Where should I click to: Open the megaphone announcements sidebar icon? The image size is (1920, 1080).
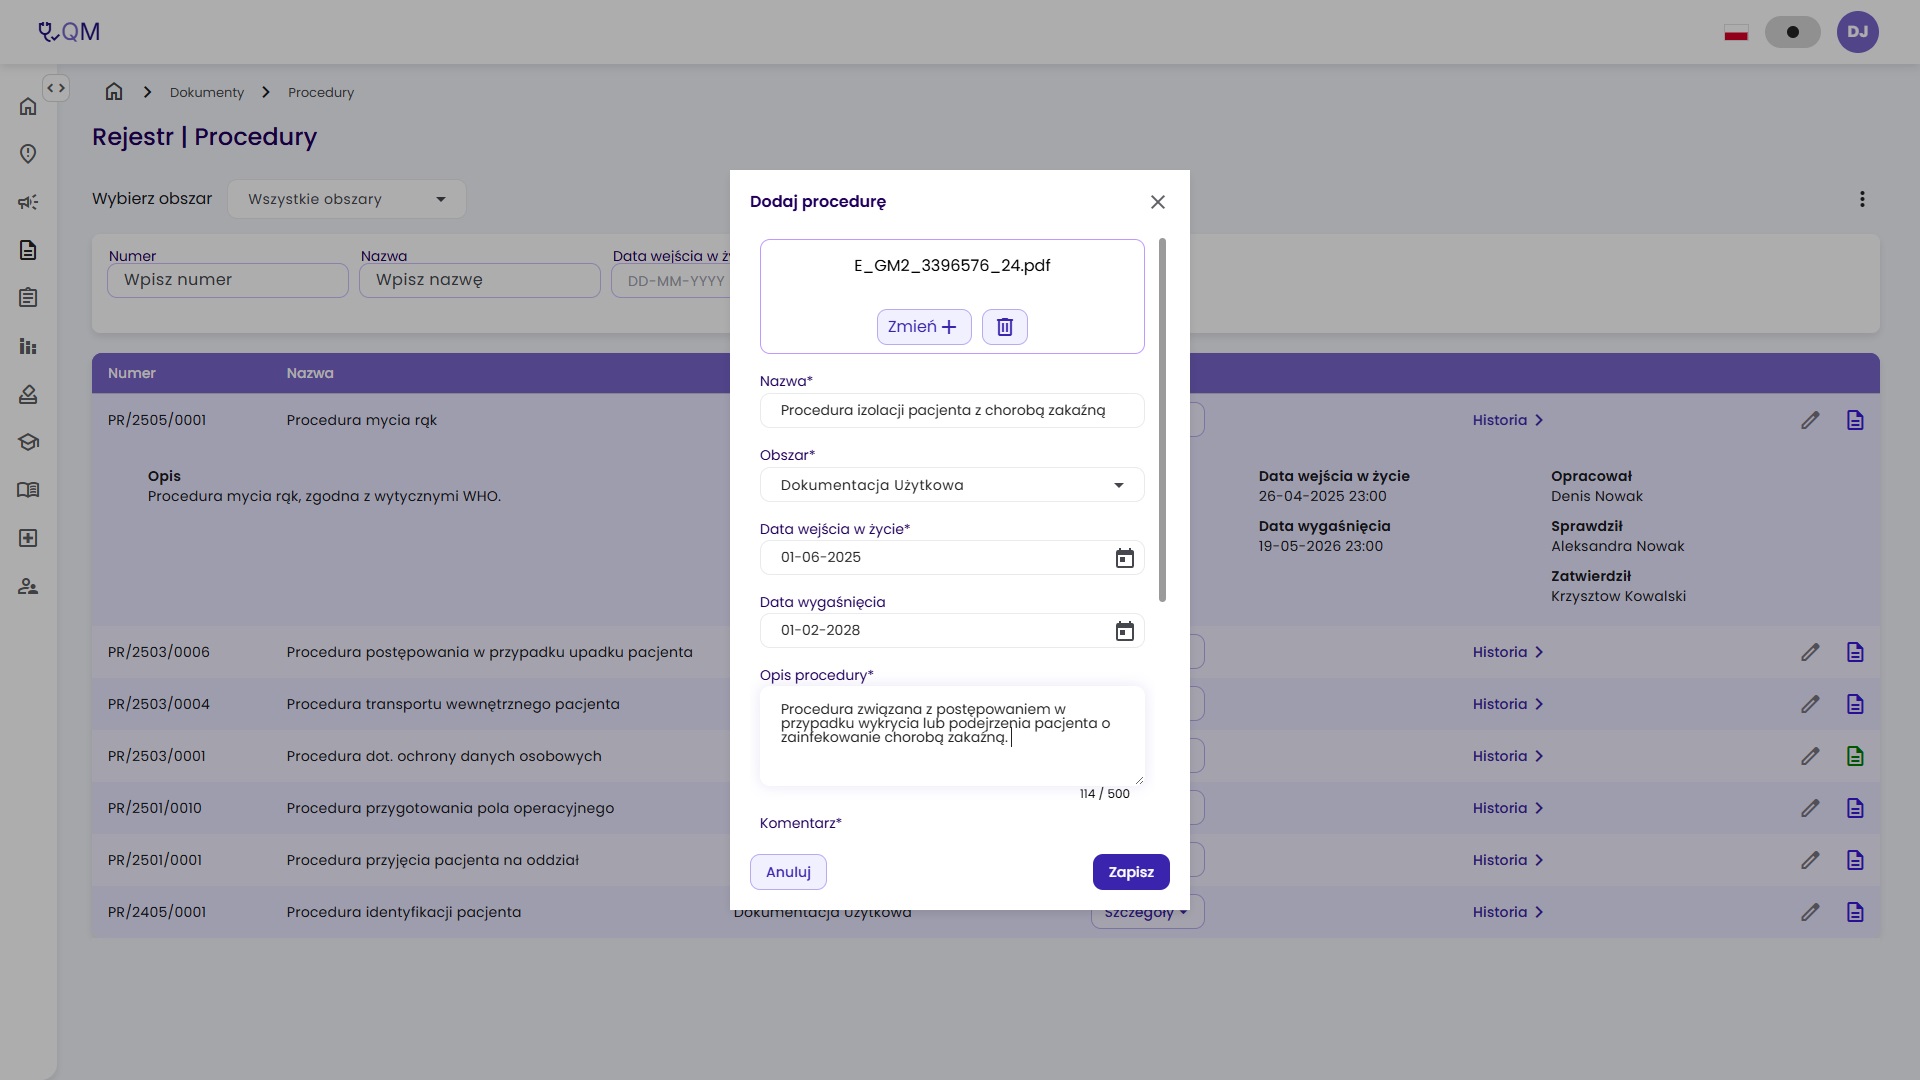[x=28, y=202]
